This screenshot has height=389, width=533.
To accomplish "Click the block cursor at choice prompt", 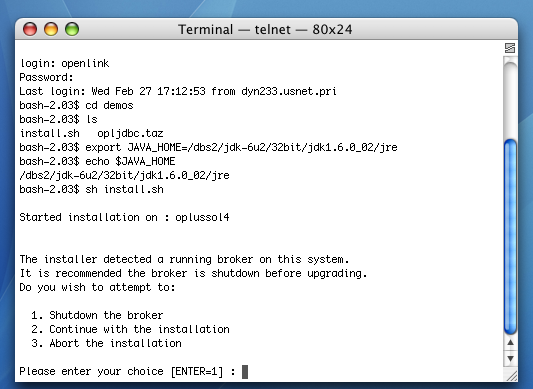I will tap(245, 372).
